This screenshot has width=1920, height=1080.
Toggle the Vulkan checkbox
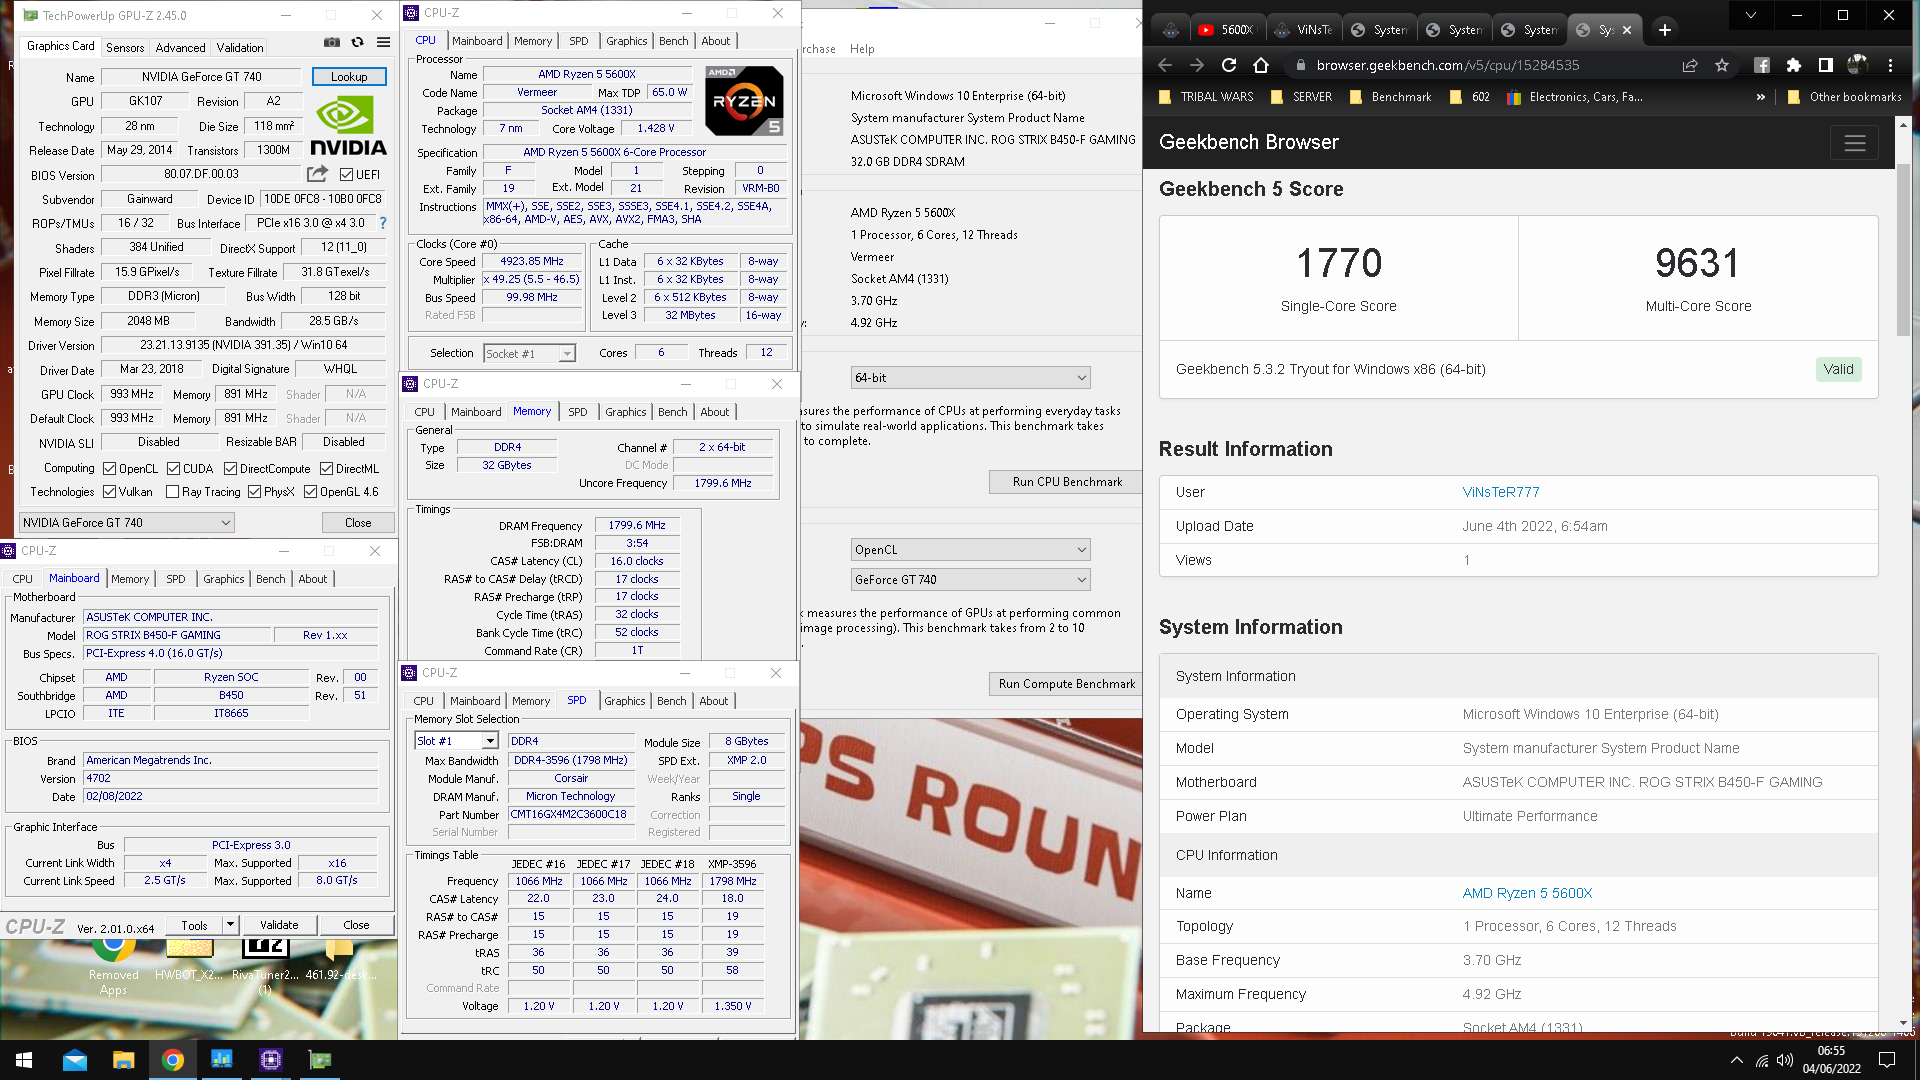[109, 491]
